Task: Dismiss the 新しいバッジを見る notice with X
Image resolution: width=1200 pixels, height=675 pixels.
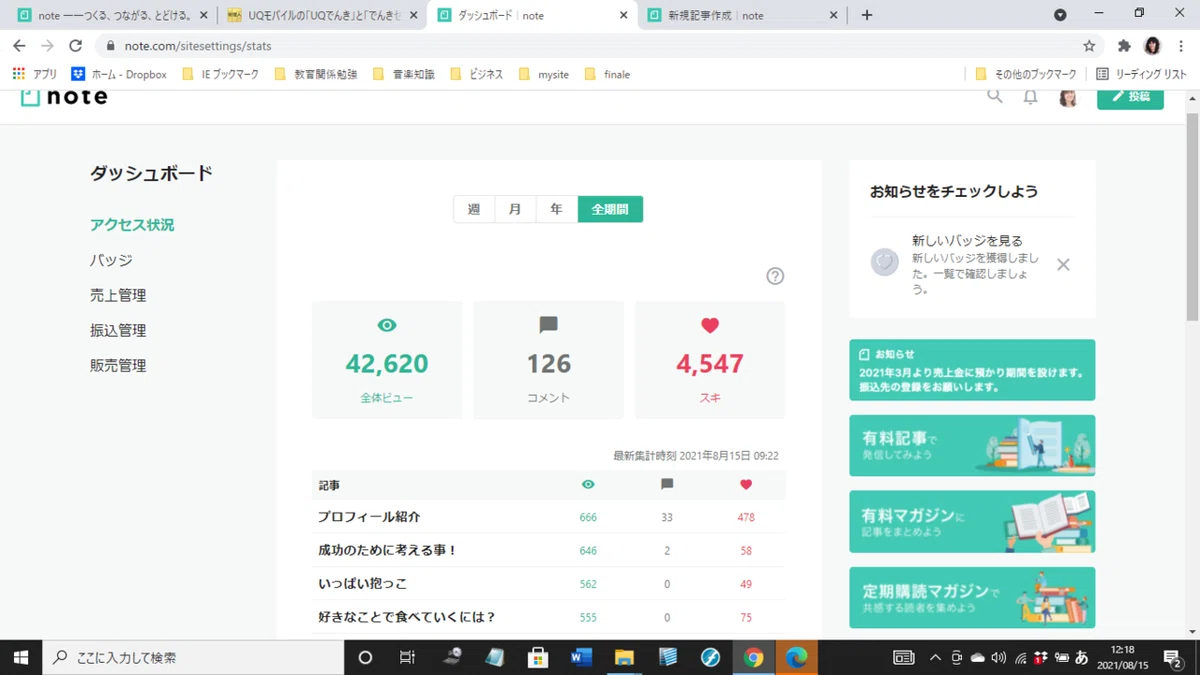Action: pyautogui.click(x=1063, y=265)
